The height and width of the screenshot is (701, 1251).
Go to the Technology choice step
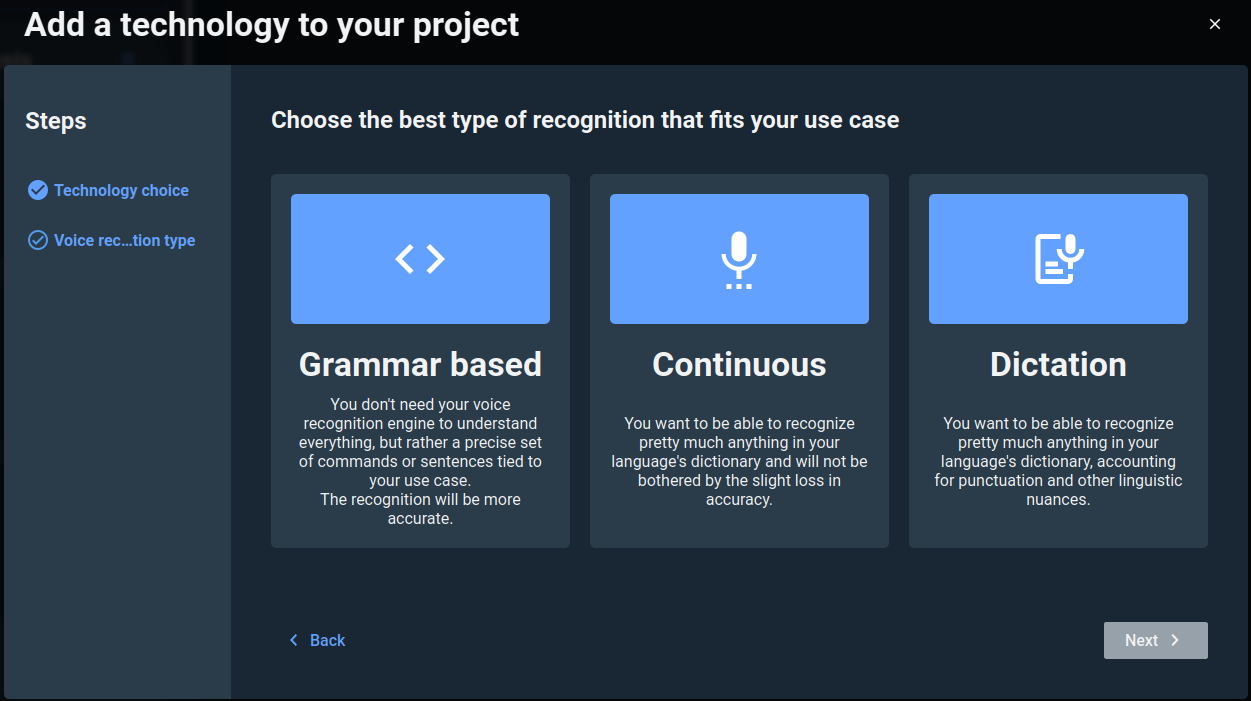[x=121, y=190]
